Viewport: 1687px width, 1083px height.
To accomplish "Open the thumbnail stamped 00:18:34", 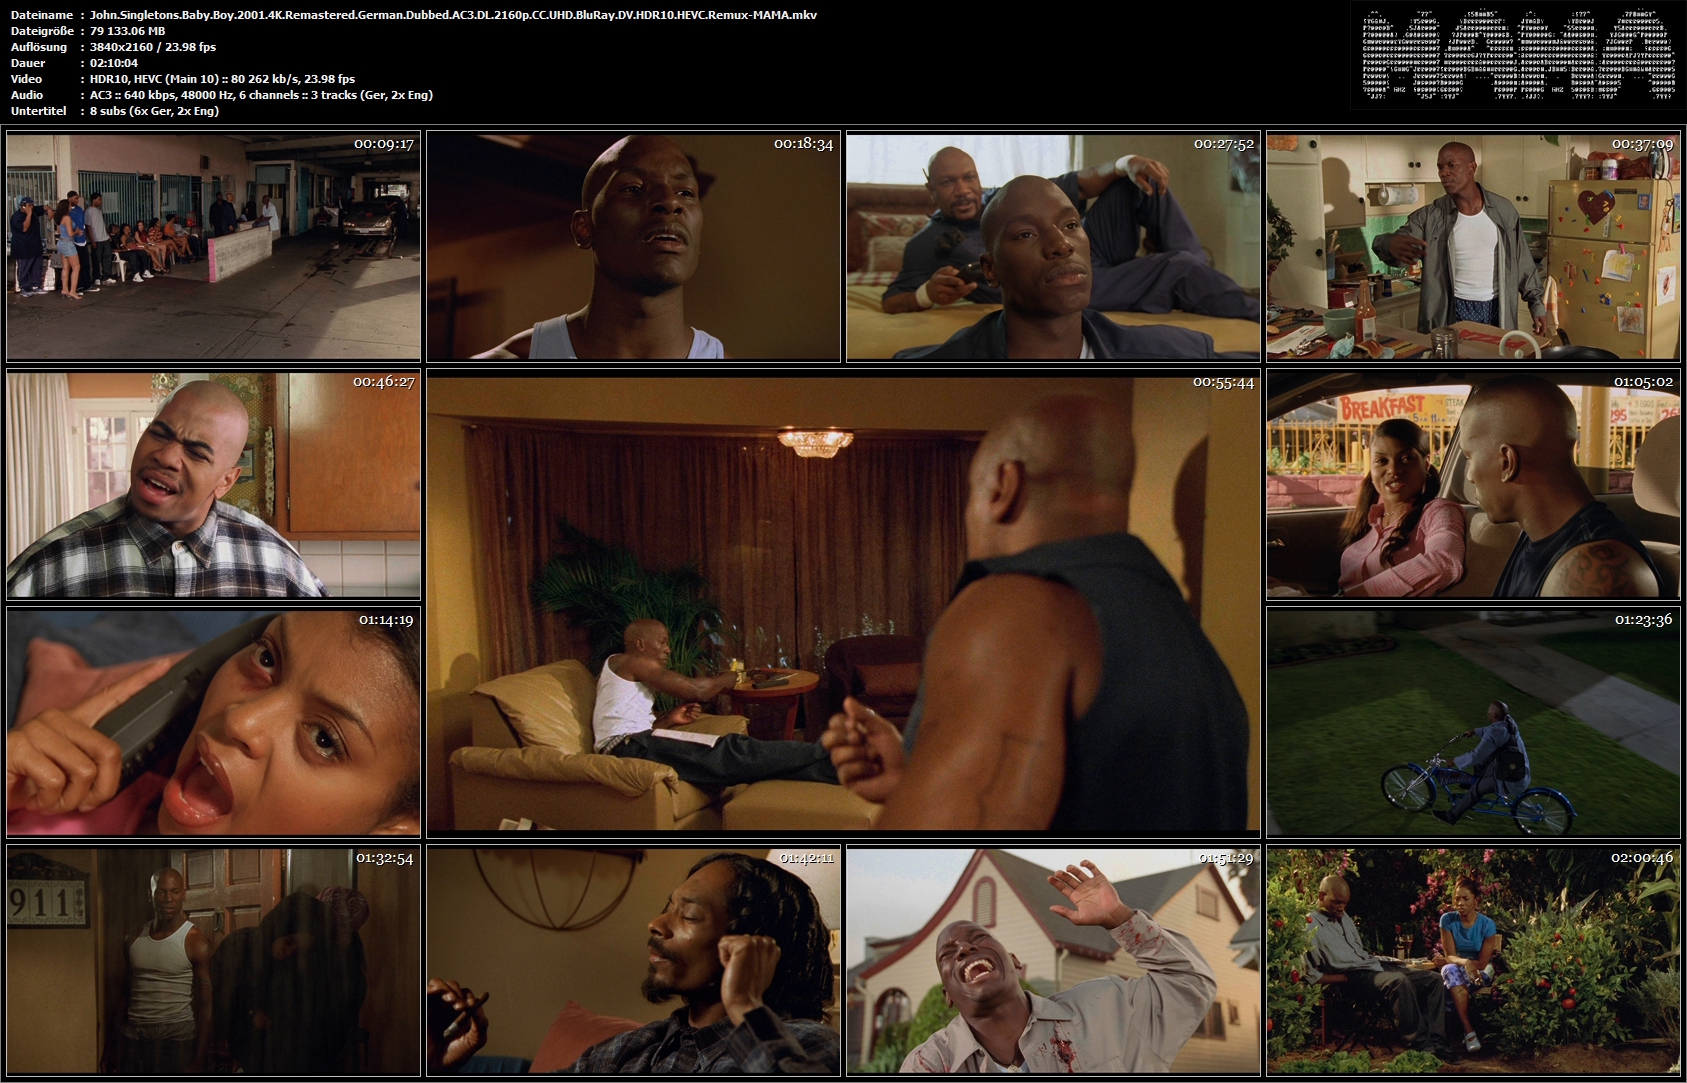I will pyautogui.click(x=633, y=247).
